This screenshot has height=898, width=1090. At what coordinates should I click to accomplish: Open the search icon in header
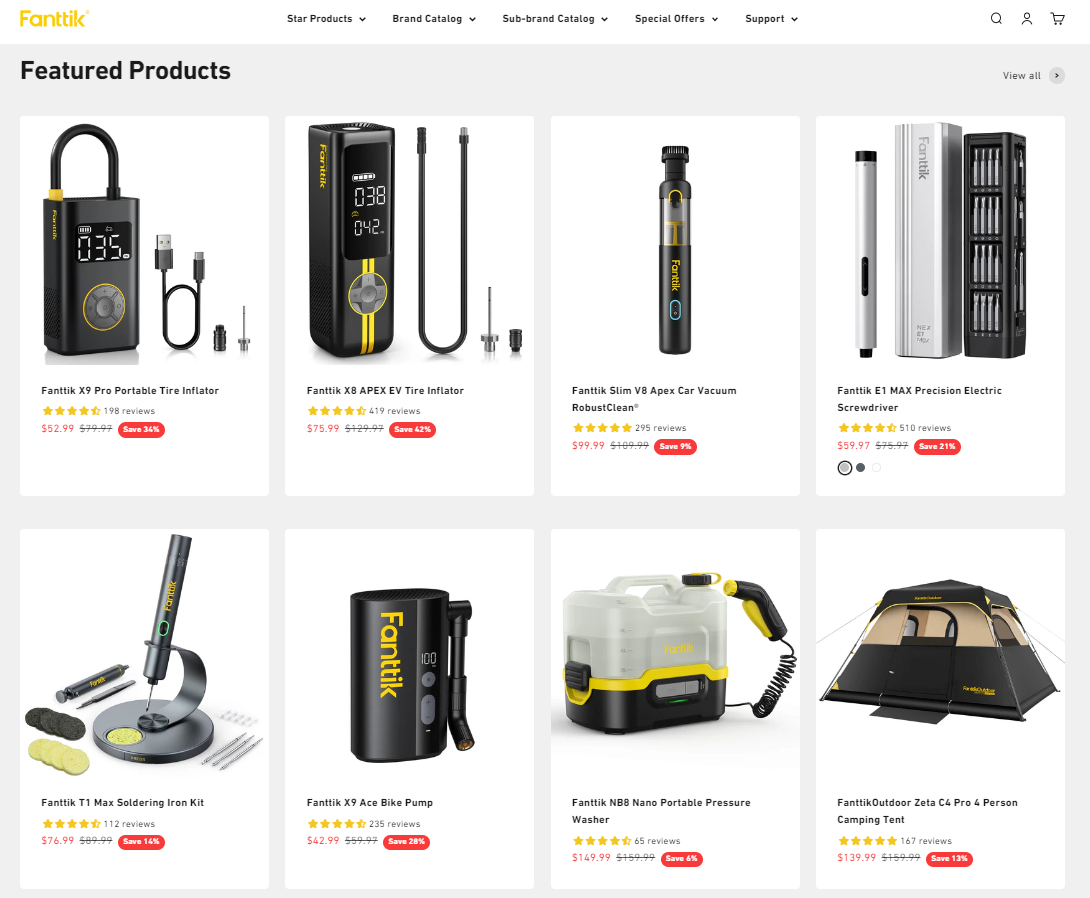[995, 19]
